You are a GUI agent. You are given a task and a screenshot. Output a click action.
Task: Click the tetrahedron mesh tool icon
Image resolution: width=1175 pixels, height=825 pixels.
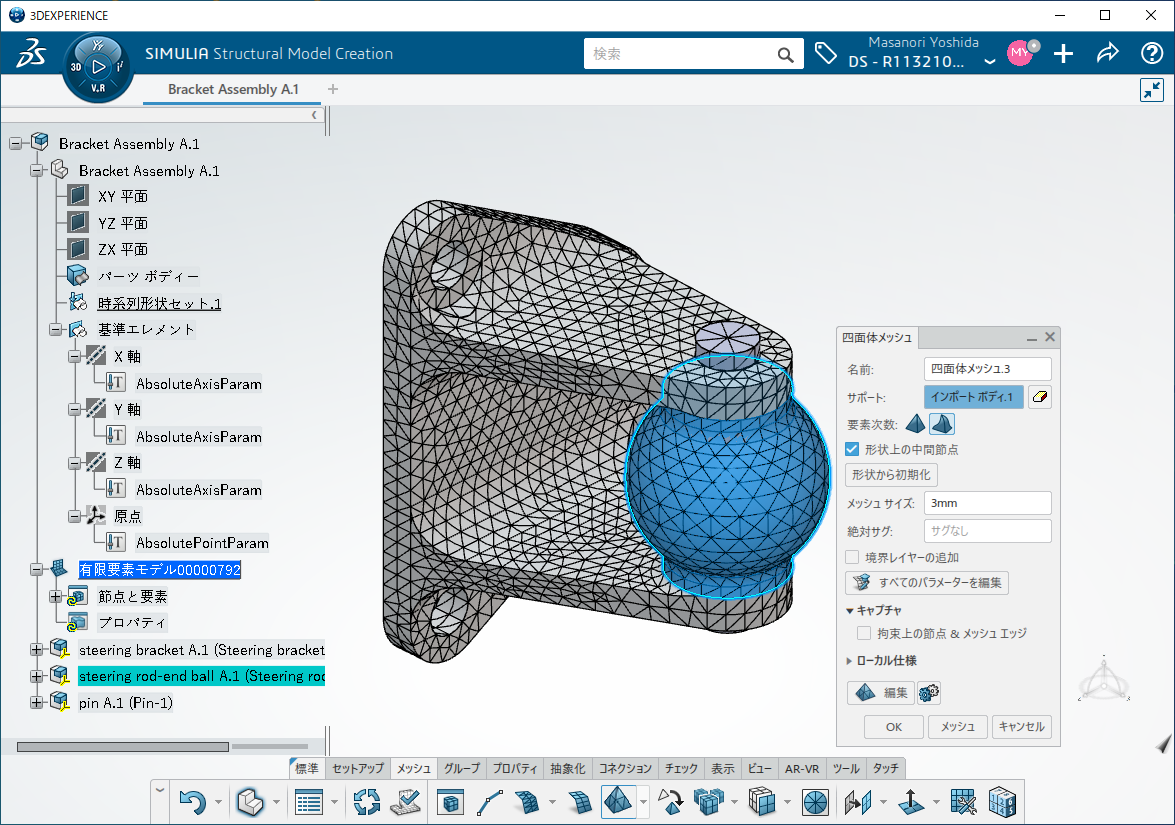point(618,801)
